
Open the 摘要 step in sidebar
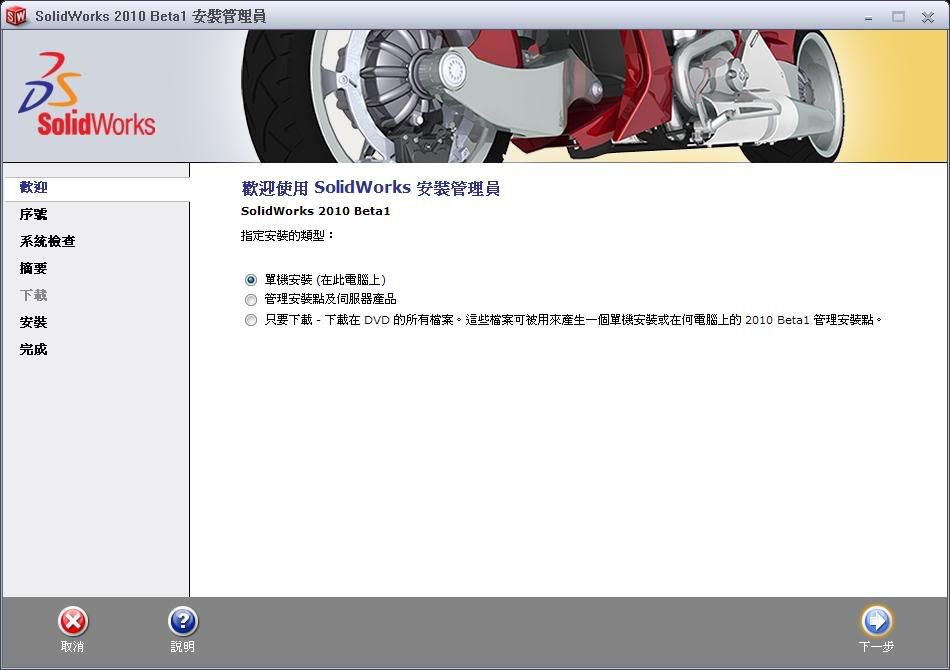click(x=33, y=268)
